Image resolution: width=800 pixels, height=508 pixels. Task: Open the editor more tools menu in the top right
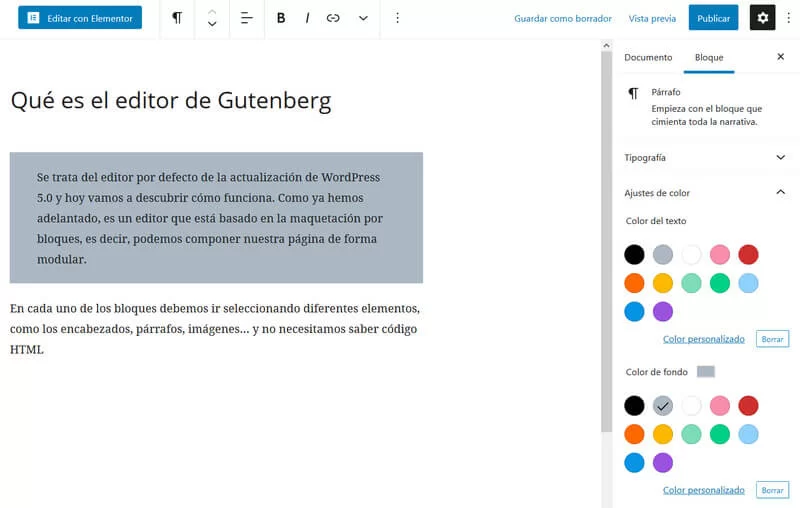pos(788,18)
